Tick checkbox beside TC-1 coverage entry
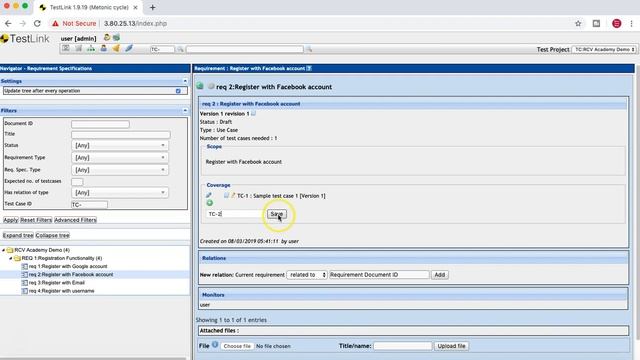640x360 pixels. (226, 196)
